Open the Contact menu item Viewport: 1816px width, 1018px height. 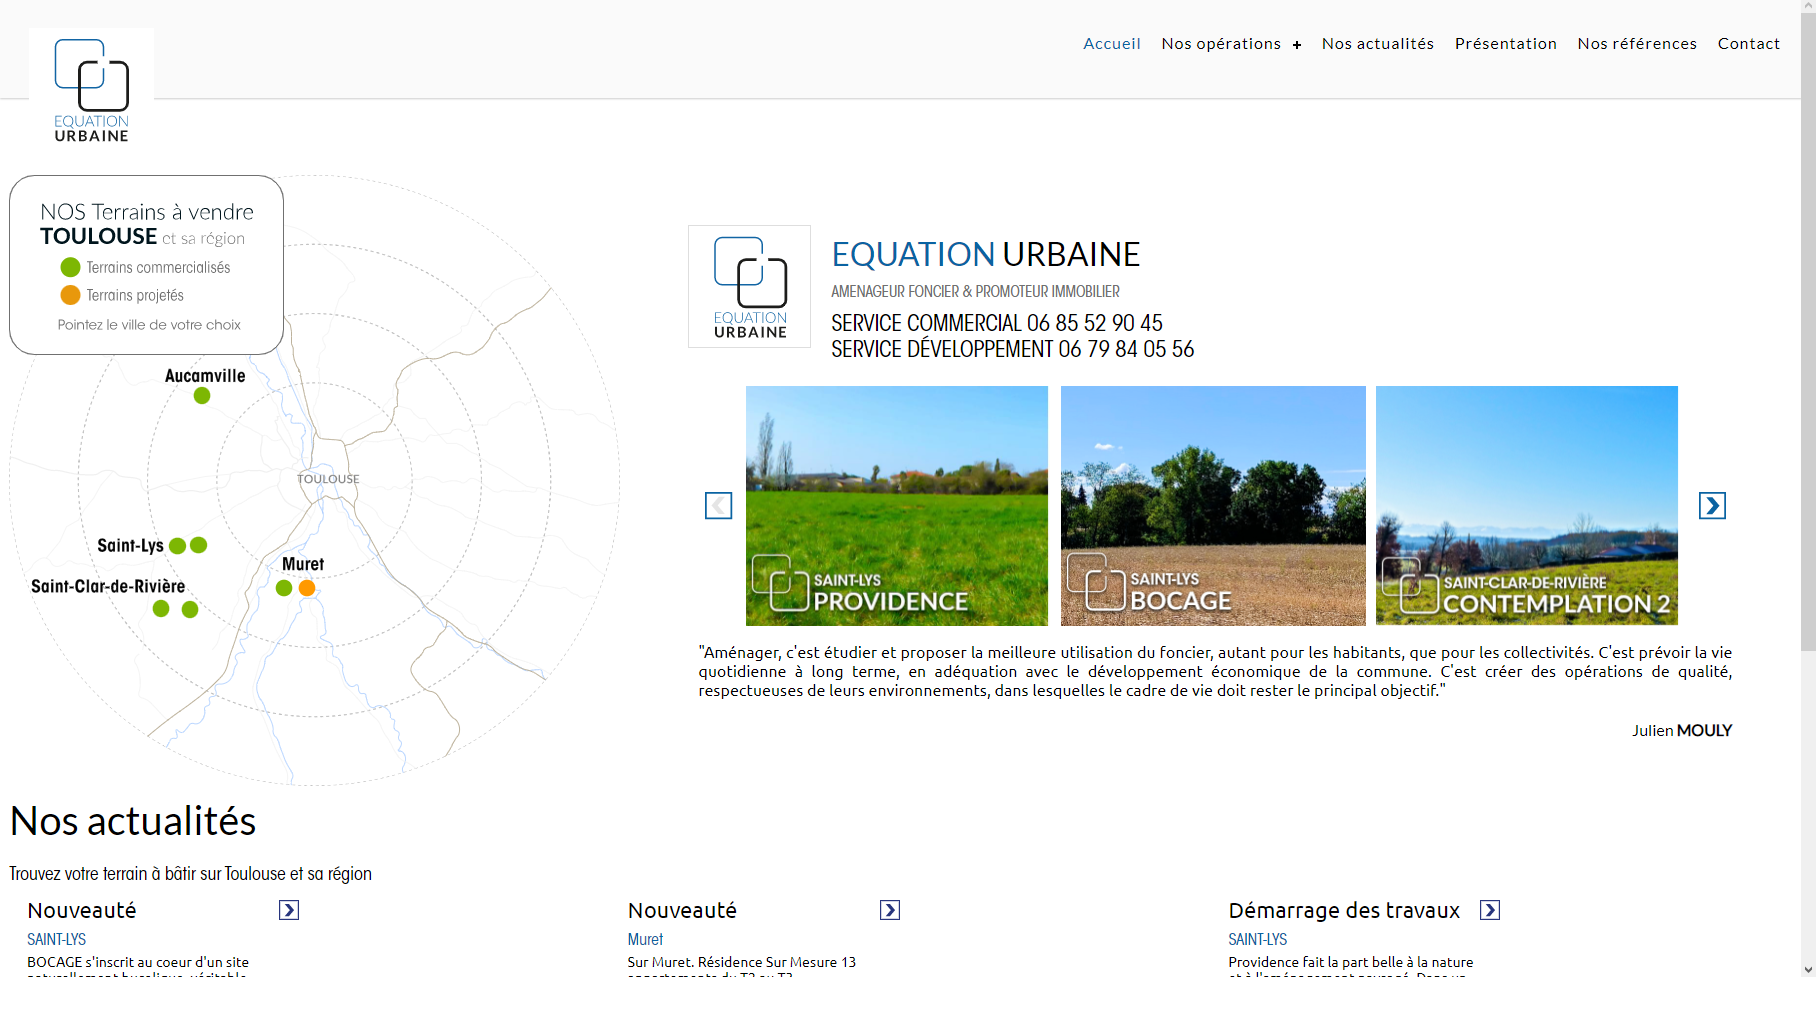1748,43
